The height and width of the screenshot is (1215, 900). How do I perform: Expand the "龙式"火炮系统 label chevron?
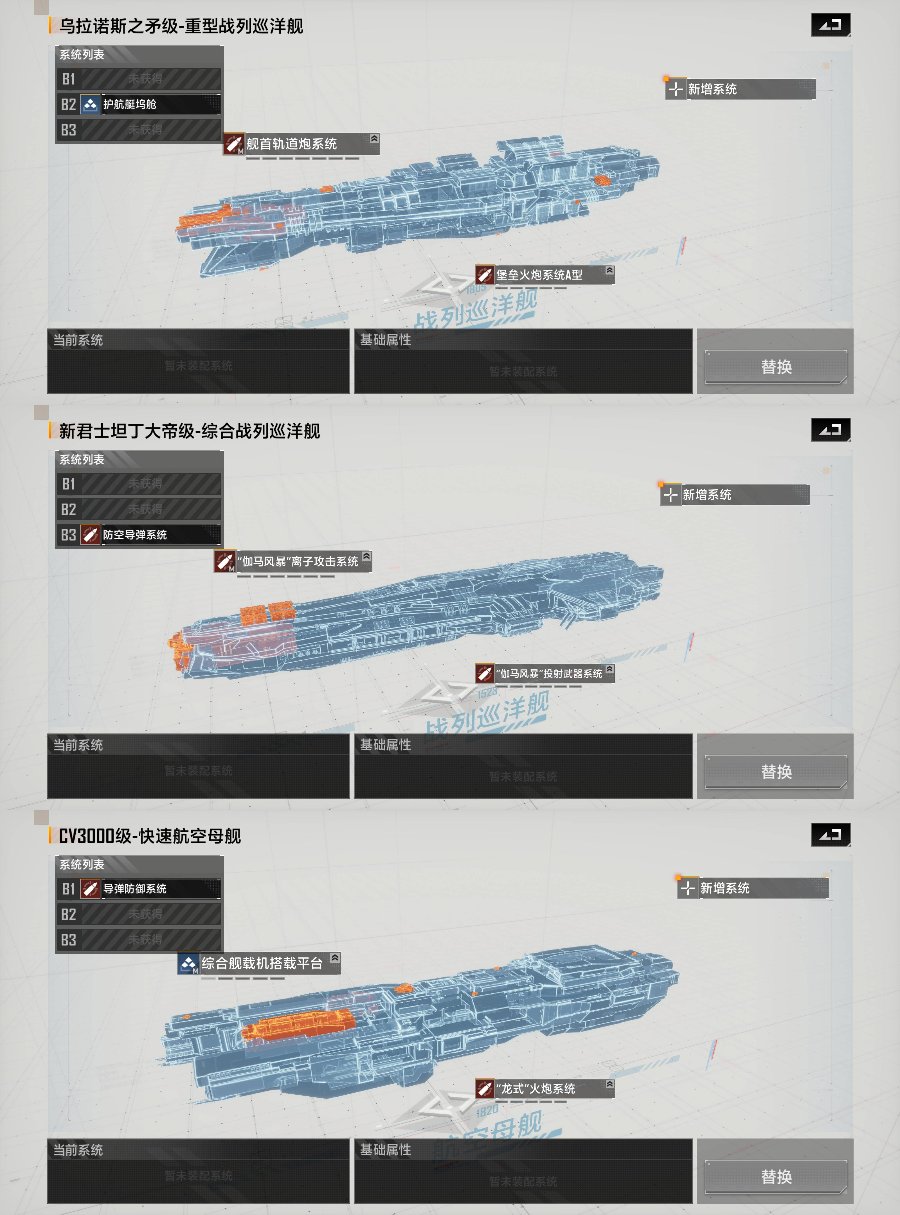pos(608,1084)
